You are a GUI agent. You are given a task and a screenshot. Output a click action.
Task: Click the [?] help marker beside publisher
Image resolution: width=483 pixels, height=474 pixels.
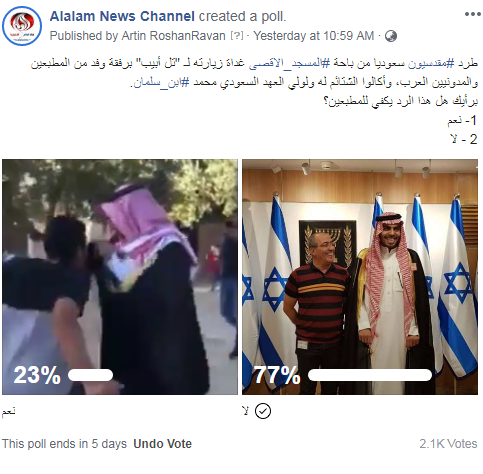tap(237, 35)
